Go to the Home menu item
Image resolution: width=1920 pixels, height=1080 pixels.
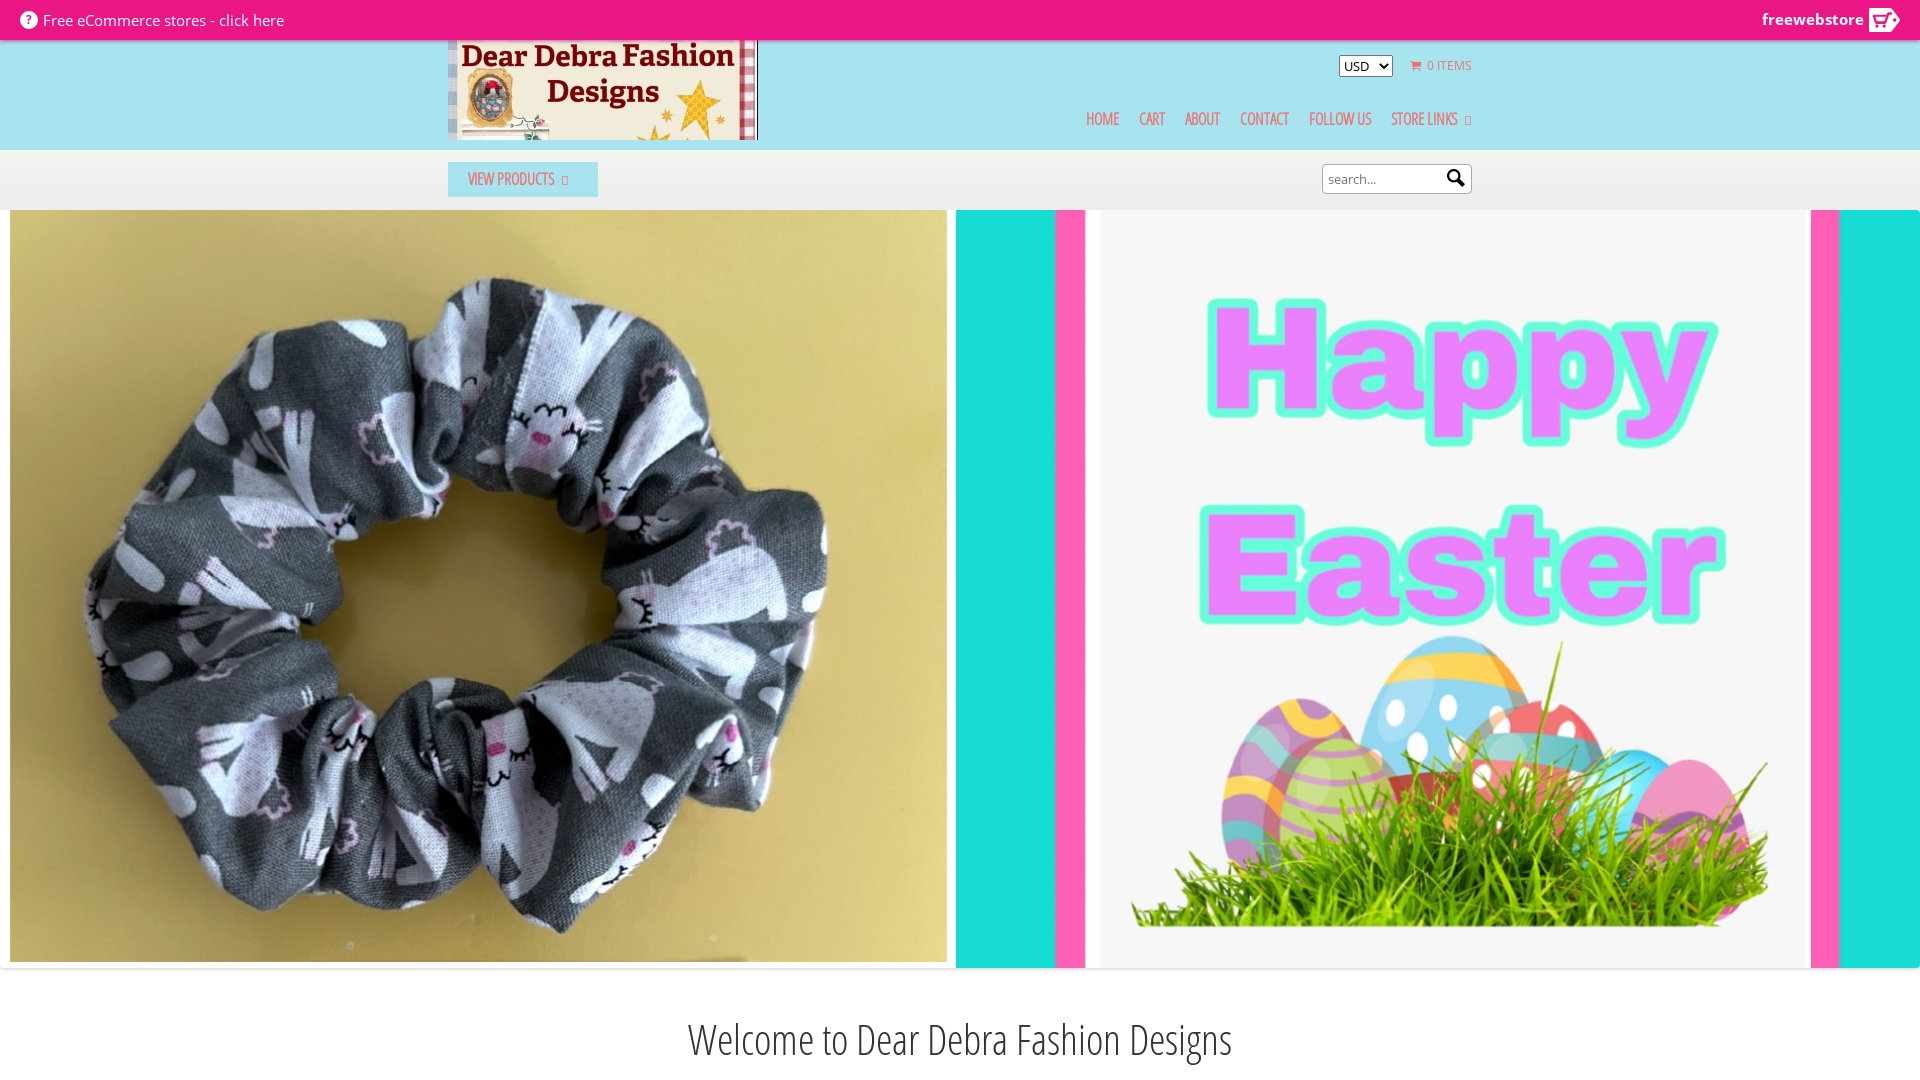tap(1102, 119)
